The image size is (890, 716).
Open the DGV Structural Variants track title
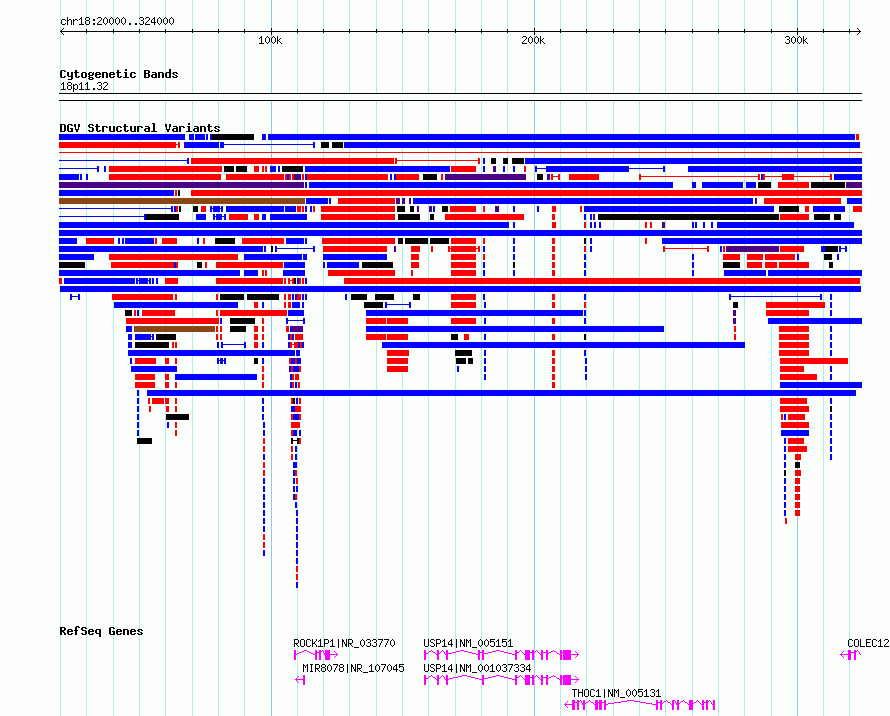[x=140, y=128]
